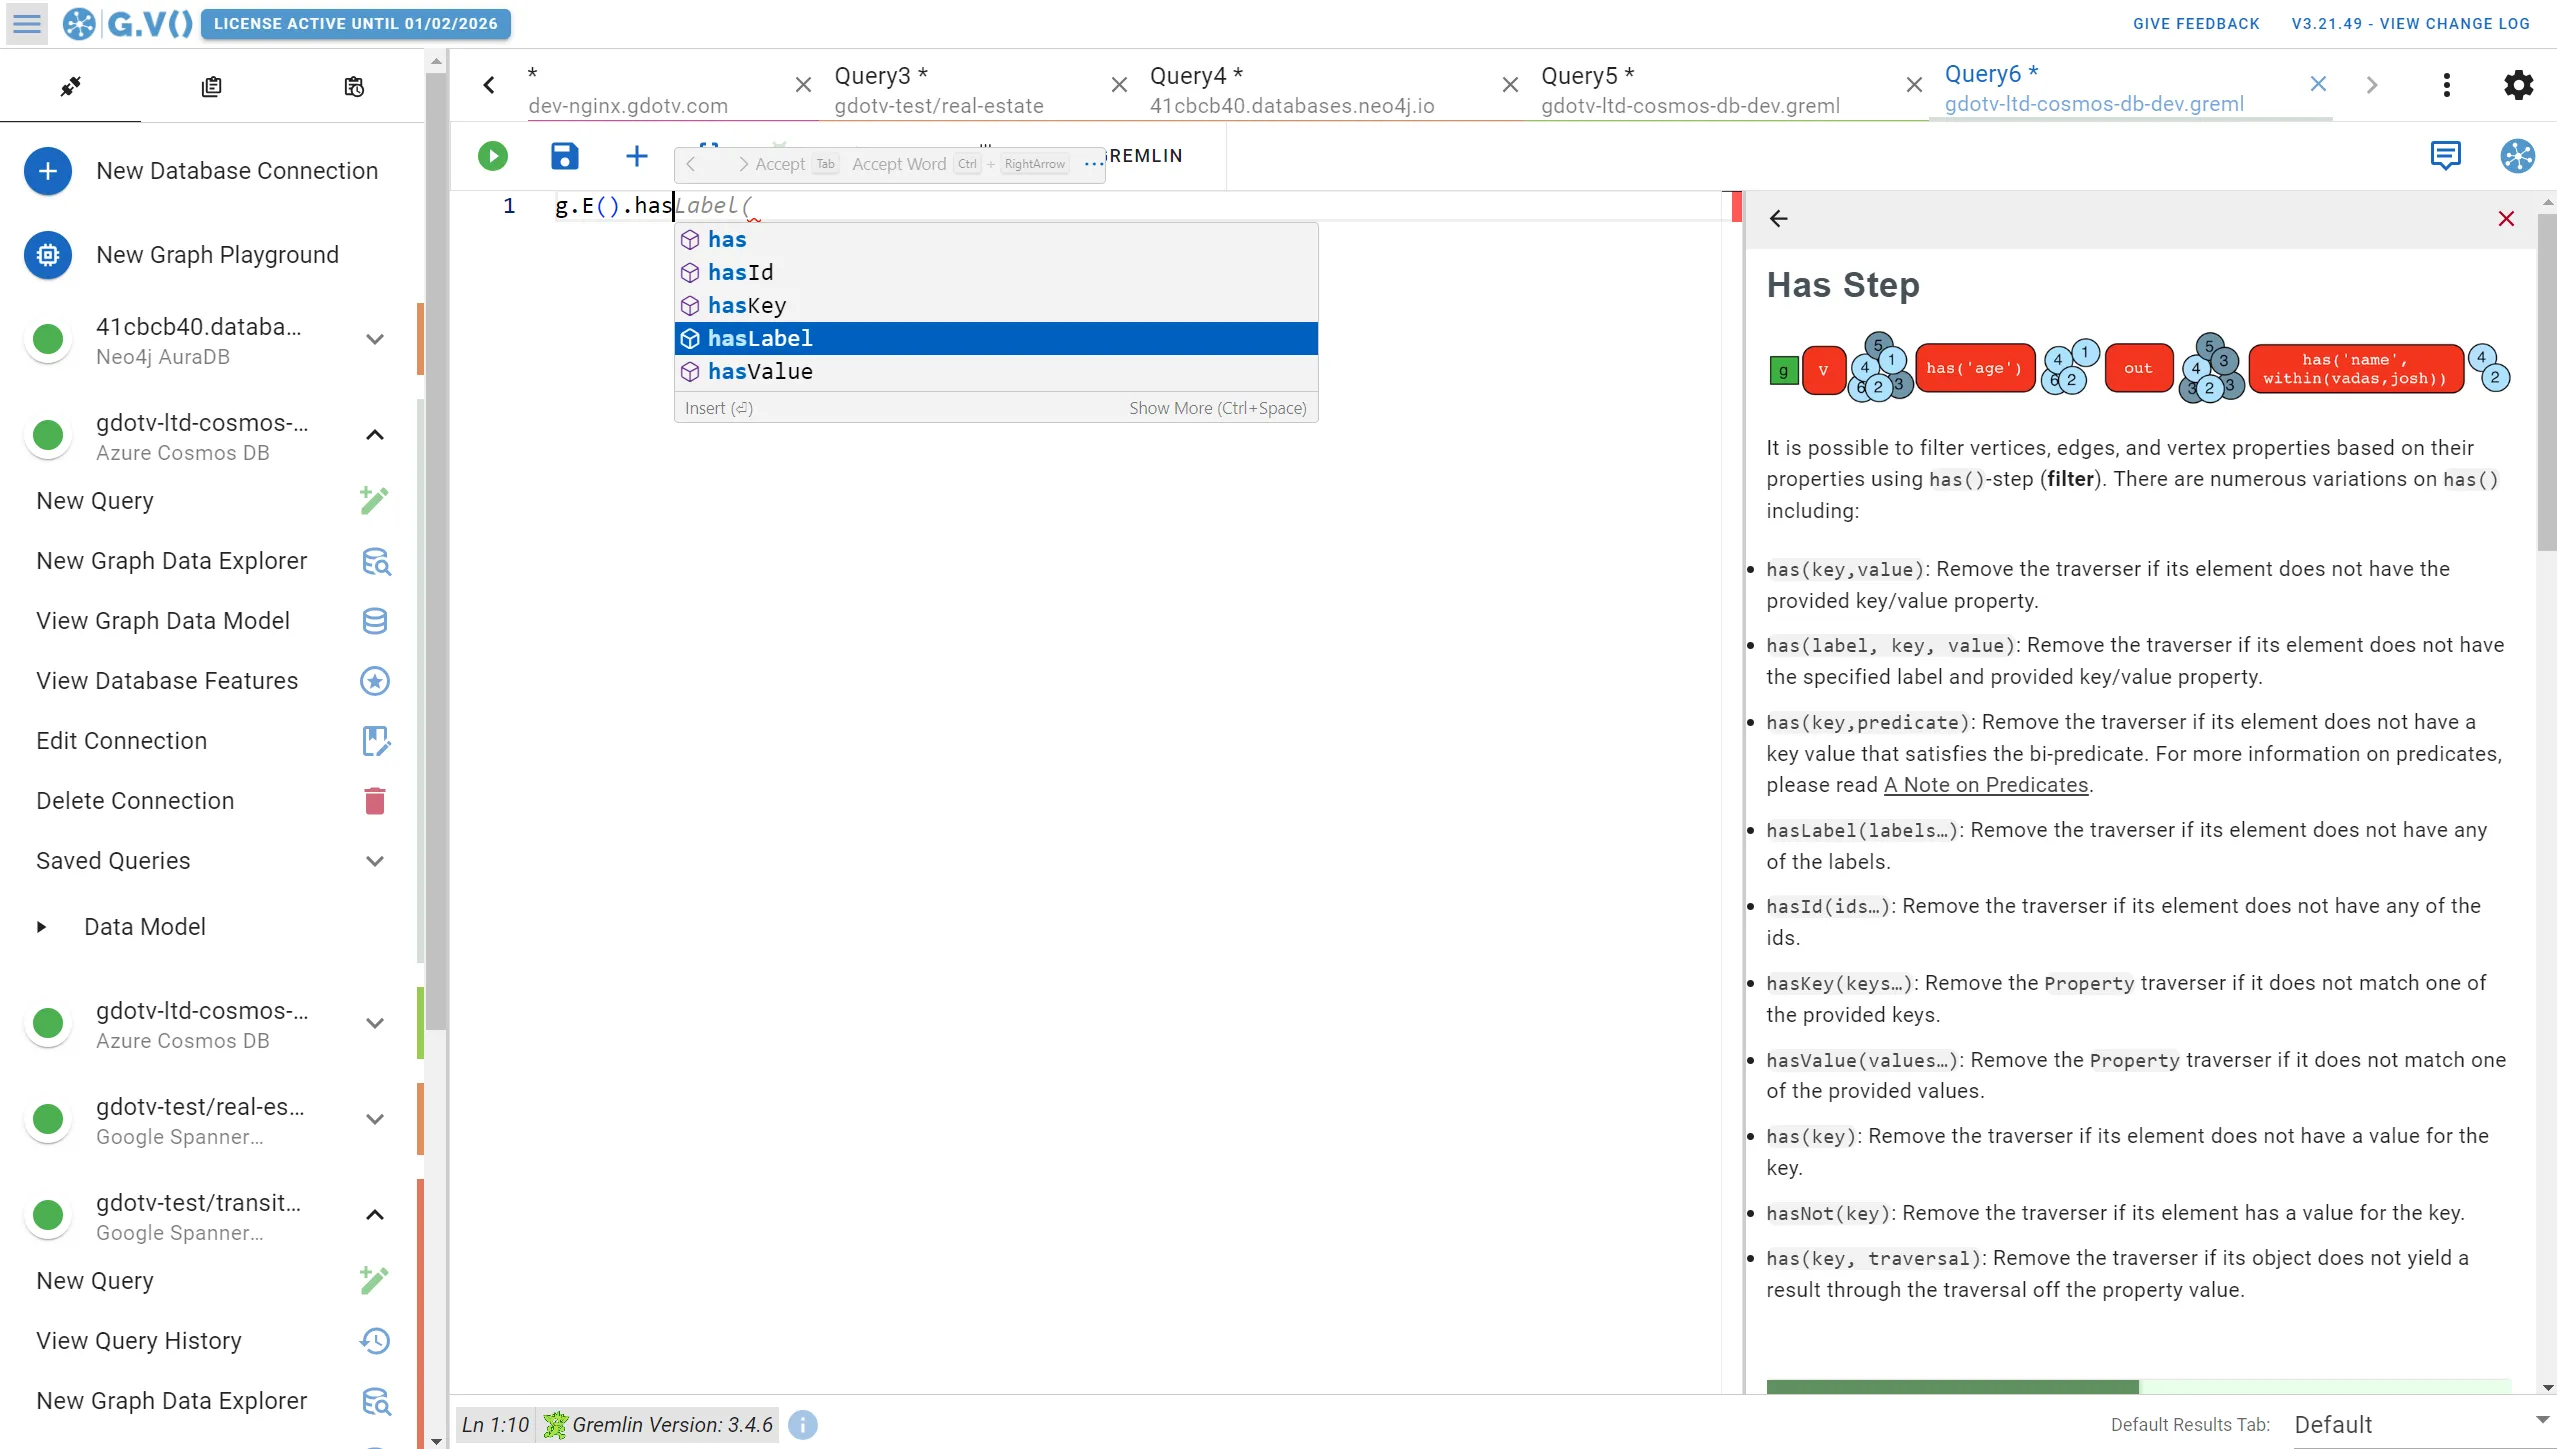Expand the second gdotv-ltd-cosmos Azure connection
Image resolution: width=2557 pixels, height=1449 pixels.
[375, 1023]
